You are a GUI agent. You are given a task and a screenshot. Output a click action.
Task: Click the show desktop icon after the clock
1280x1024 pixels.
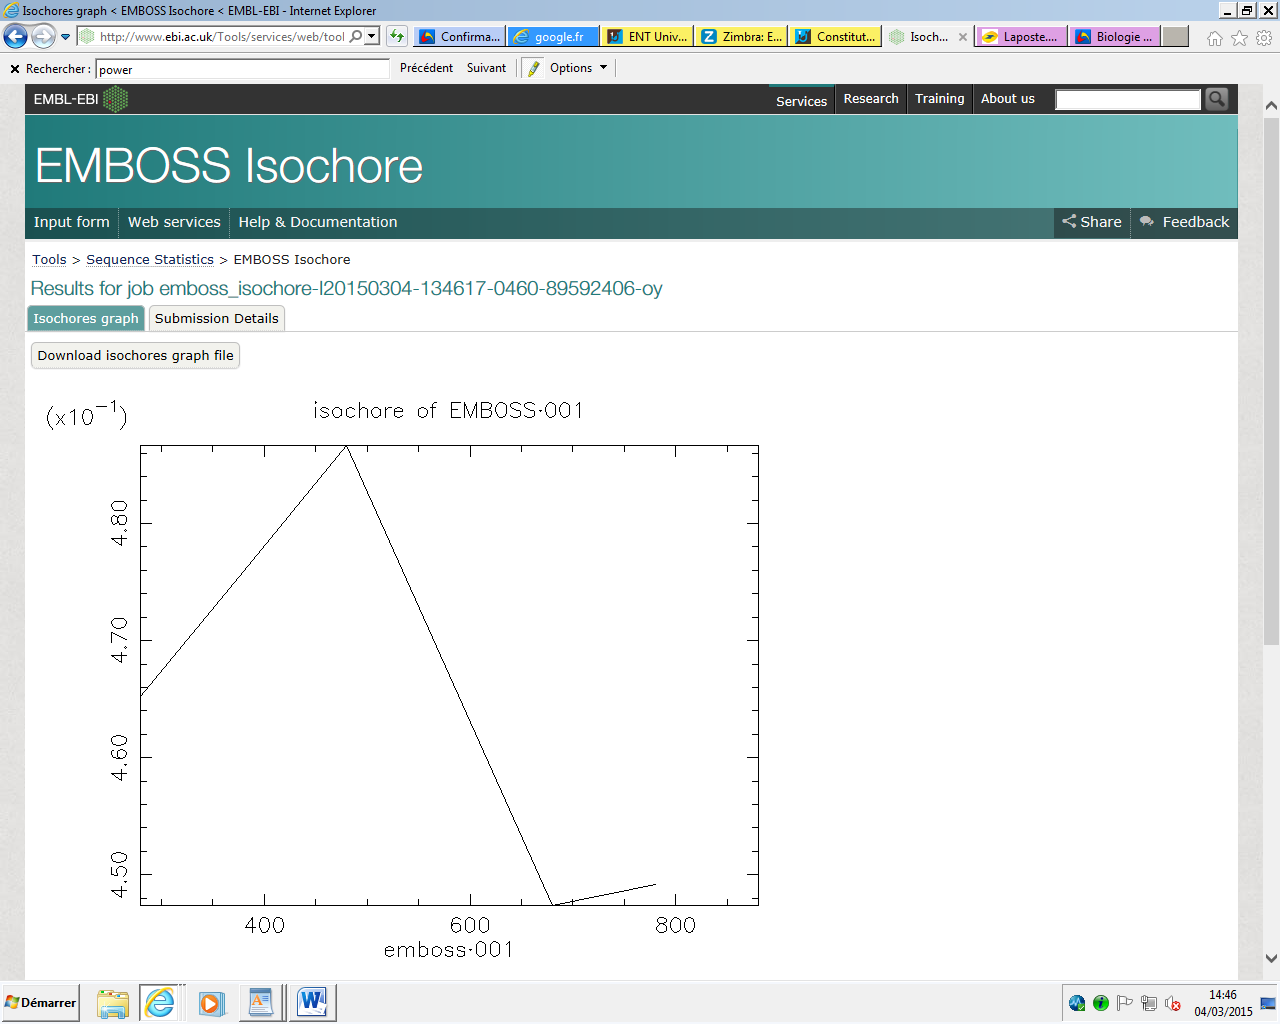pyautogui.click(x=1268, y=1003)
